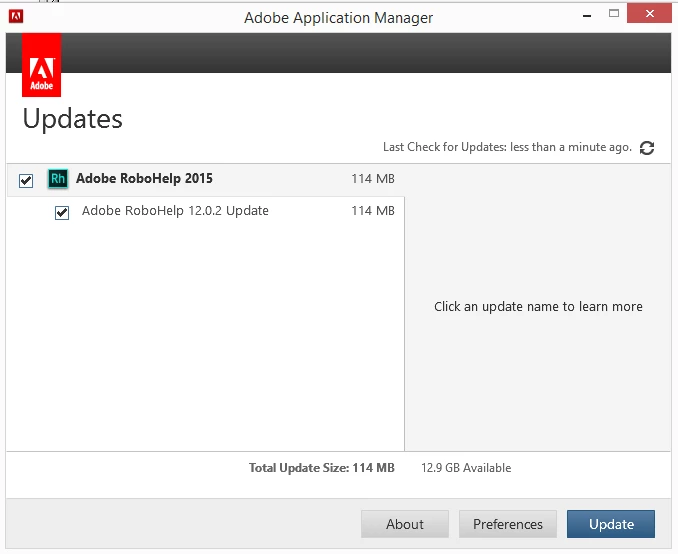Select the Adobe RoboHelp 2015 row name
This screenshot has height=554, width=678.
pyautogui.click(x=144, y=179)
